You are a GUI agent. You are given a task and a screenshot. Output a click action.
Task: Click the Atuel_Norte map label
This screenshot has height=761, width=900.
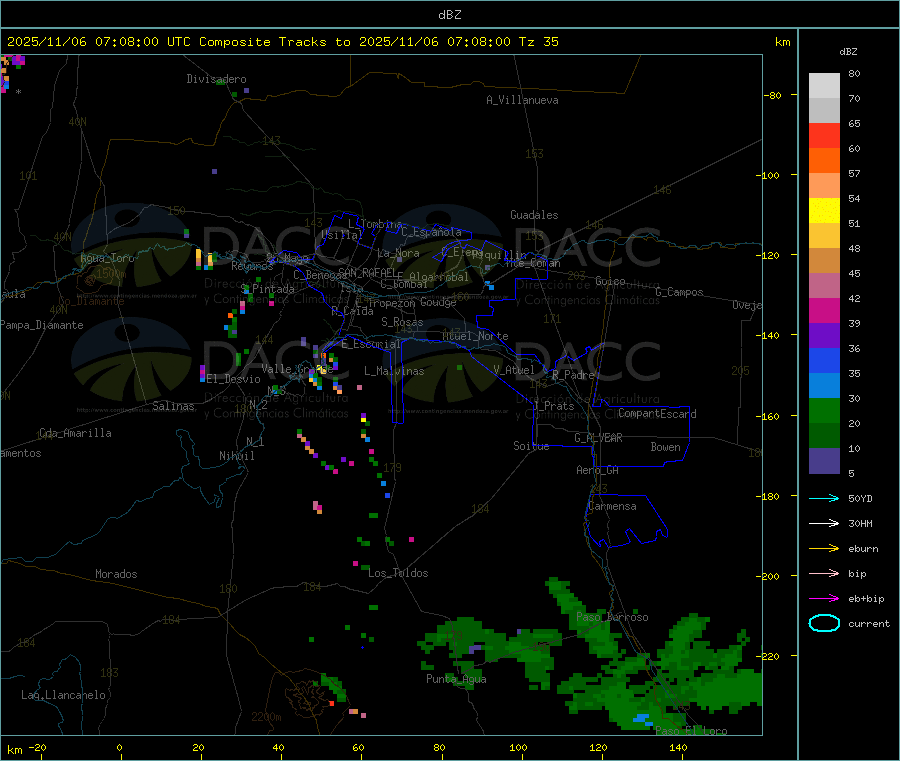coord(475,336)
